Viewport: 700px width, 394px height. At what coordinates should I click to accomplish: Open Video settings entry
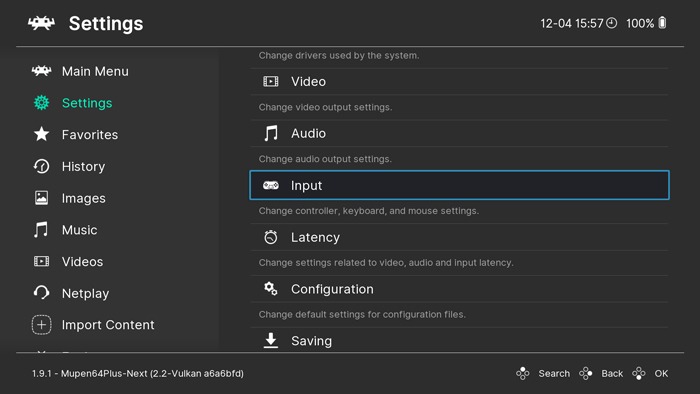pyautogui.click(x=459, y=81)
